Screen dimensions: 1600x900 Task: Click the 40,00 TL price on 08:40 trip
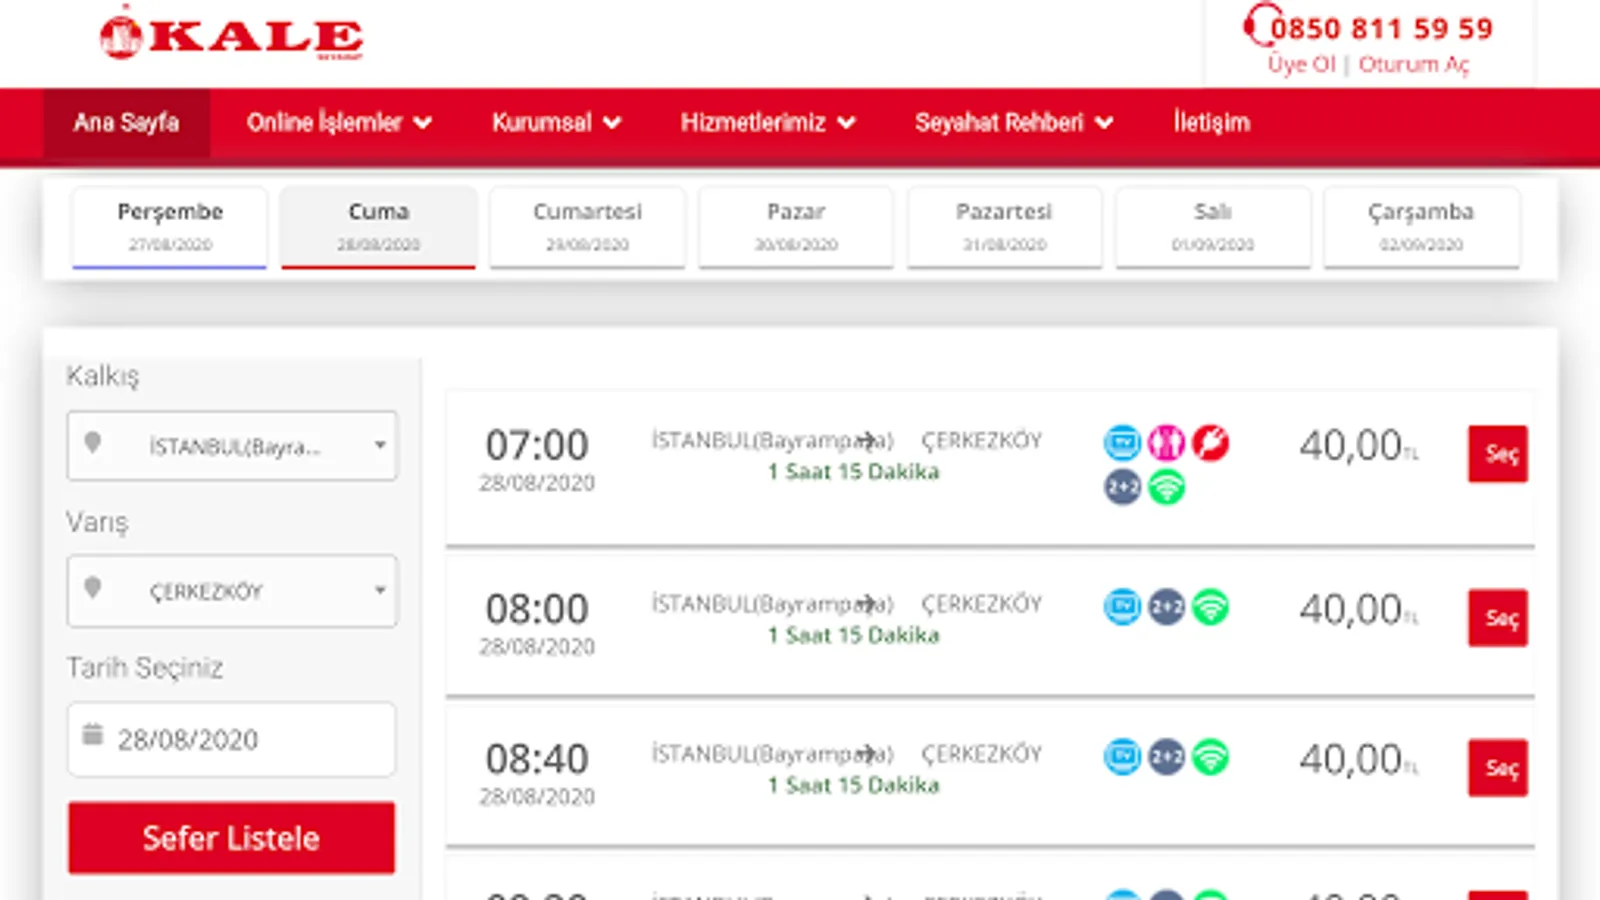(x=1358, y=759)
